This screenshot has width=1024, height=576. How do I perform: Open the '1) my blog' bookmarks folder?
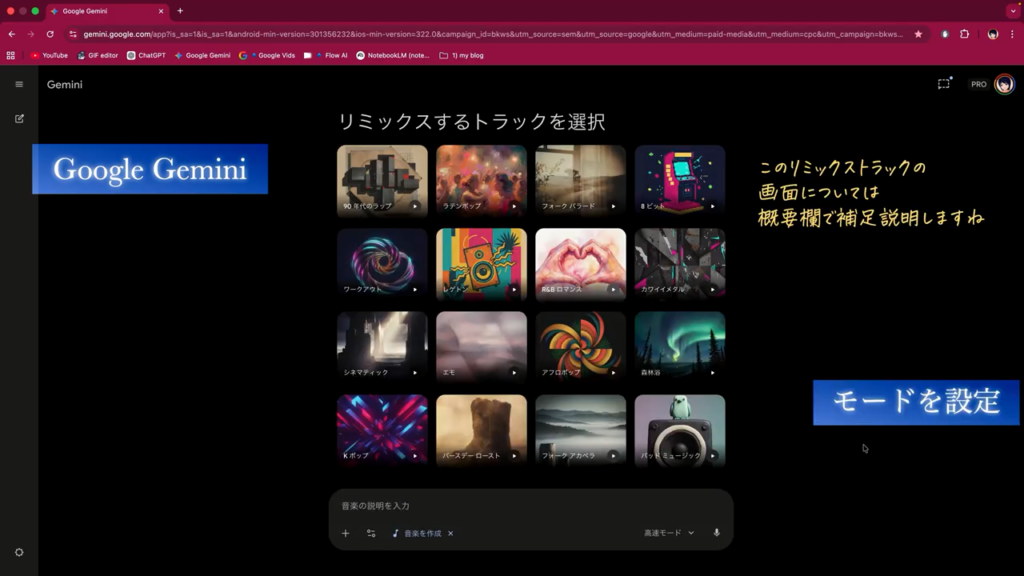461,55
